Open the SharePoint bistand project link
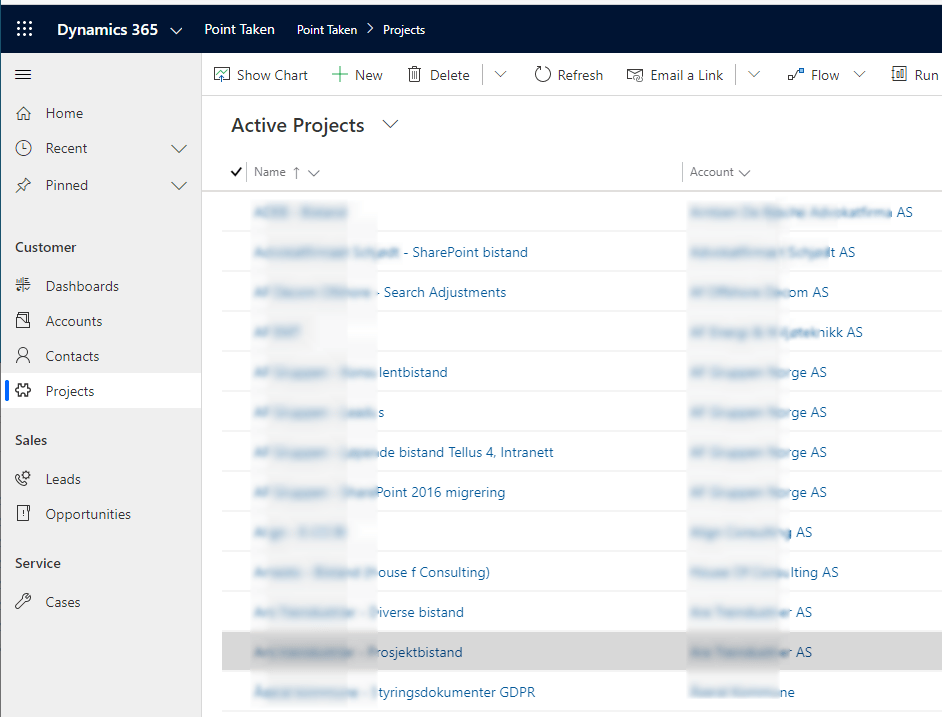This screenshot has width=942, height=717. pyautogui.click(x=470, y=252)
